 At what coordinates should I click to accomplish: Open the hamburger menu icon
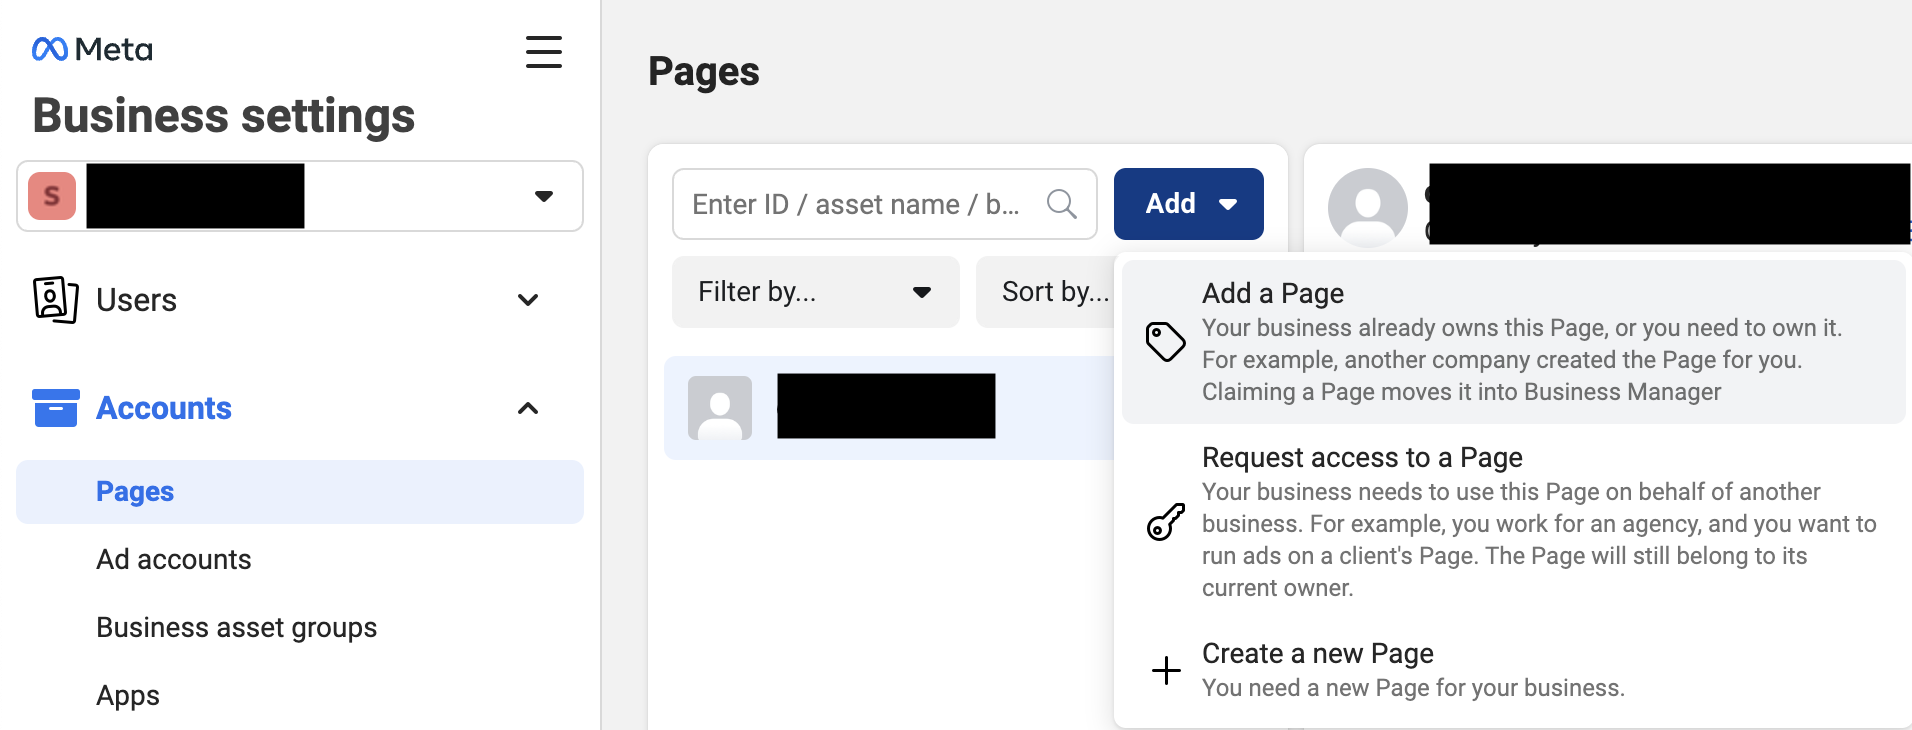543,52
